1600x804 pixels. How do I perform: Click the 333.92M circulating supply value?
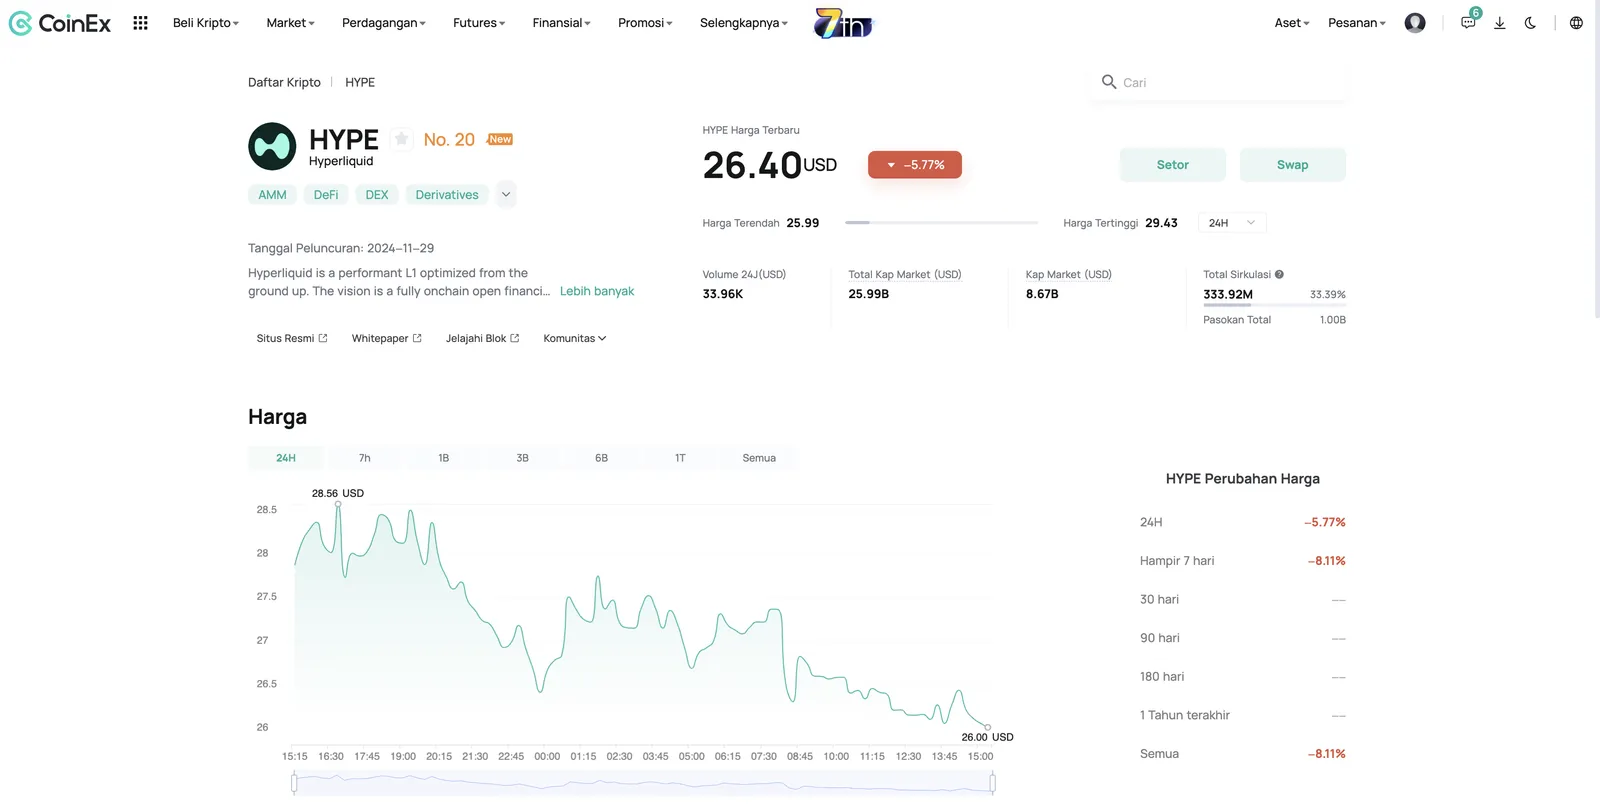tap(1228, 294)
